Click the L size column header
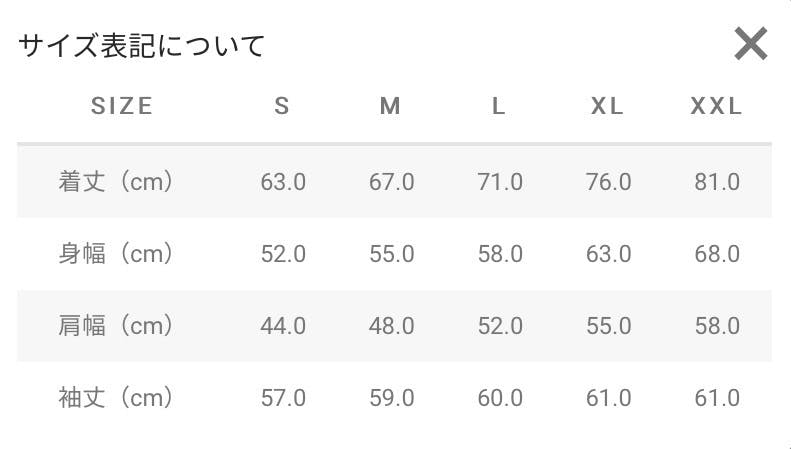The width and height of the screenshot is (791, 449). click(x=499, y=106)
